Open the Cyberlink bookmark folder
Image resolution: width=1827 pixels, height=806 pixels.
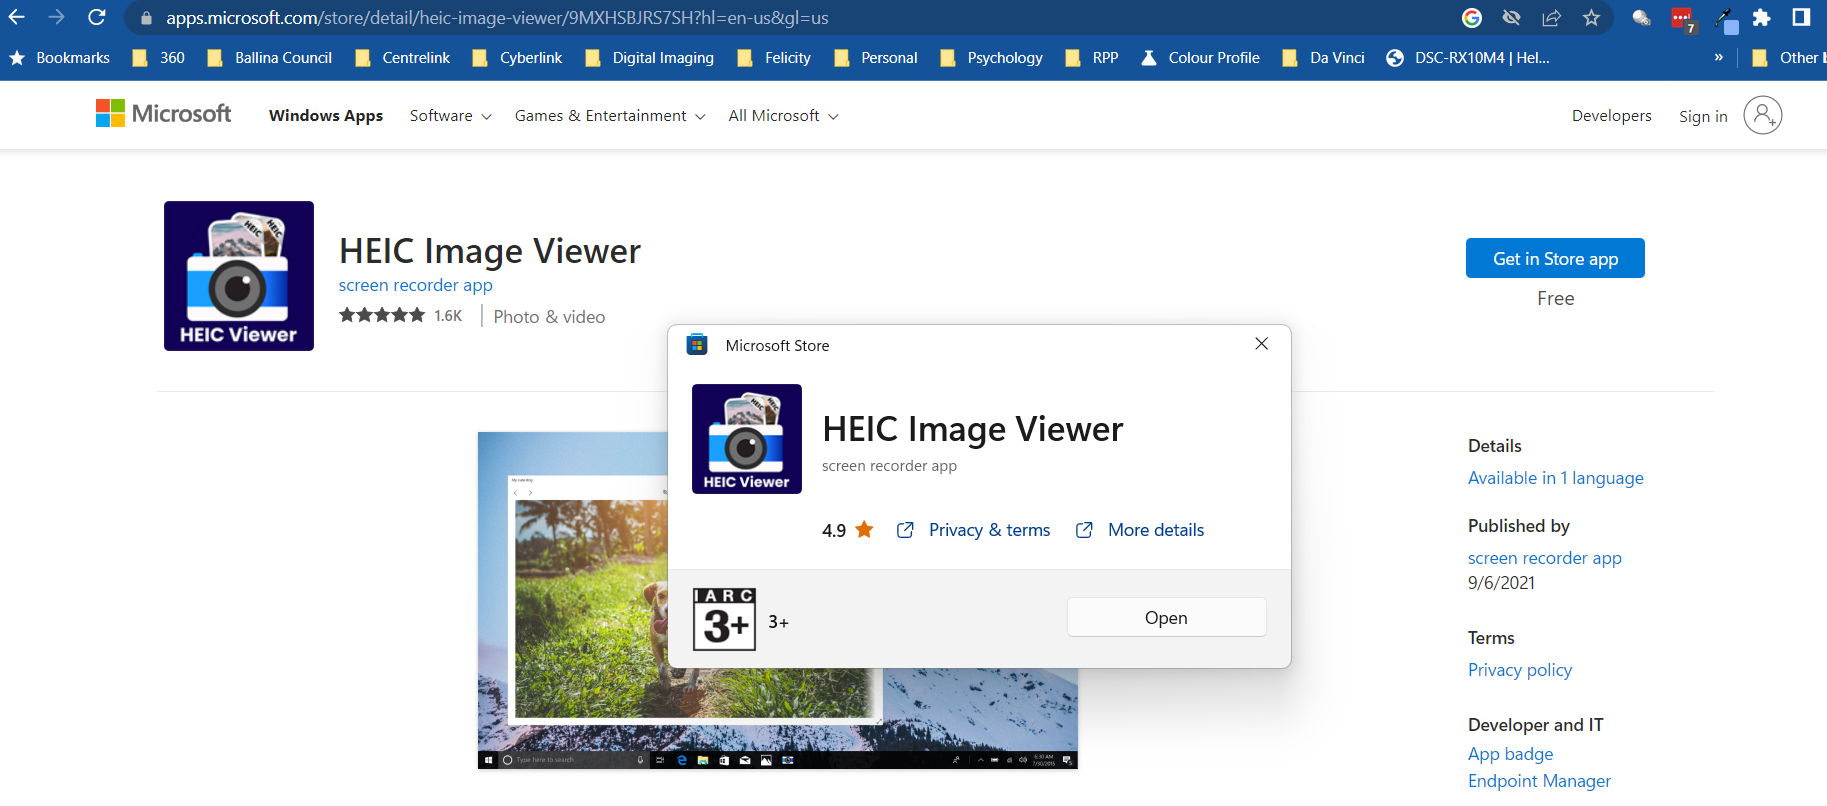pos(517,58)
